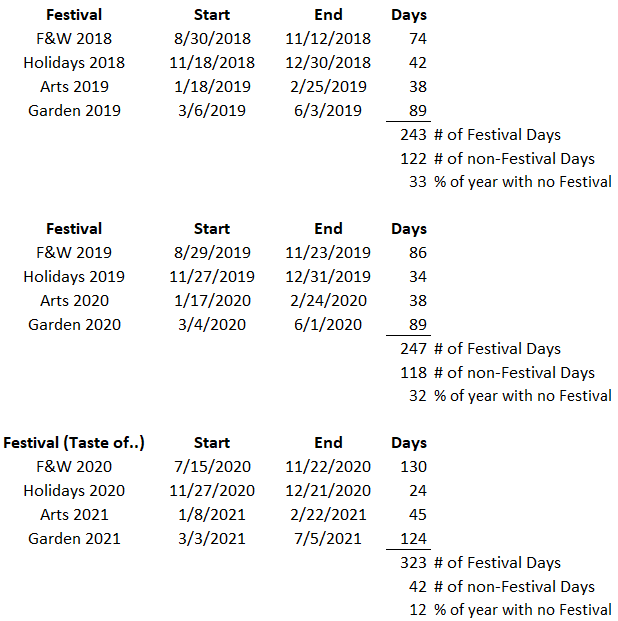Select the Holidays 2020 days value 24
Screen dimensions: 618x621
(x=417, y=491)
